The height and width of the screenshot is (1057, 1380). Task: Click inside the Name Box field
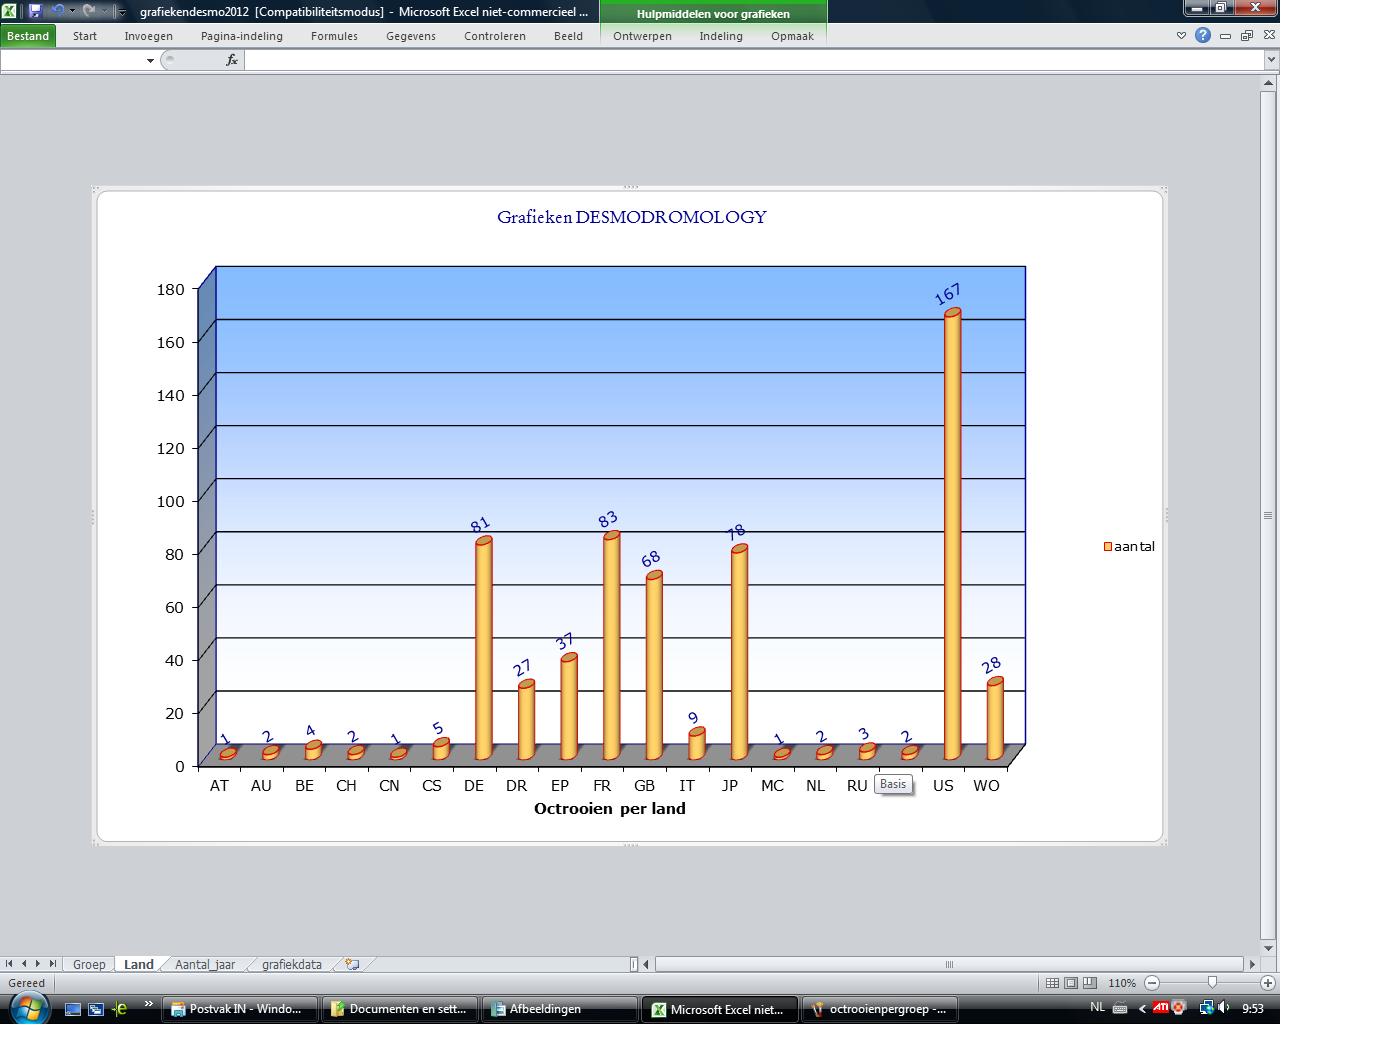pyautogui.click(x=72, y=60)
